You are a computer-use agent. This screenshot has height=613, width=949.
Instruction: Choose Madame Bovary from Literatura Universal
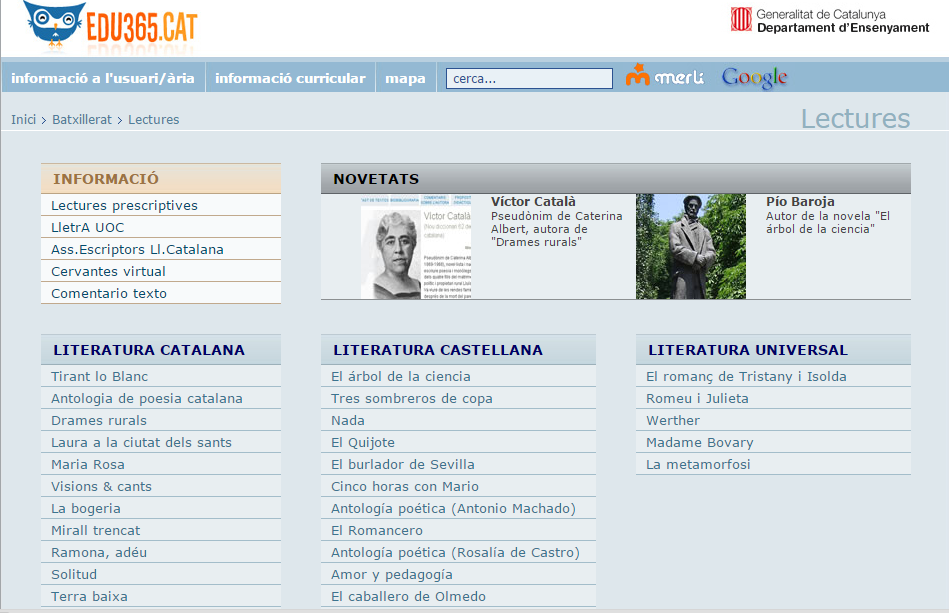(x=699, y=443)
